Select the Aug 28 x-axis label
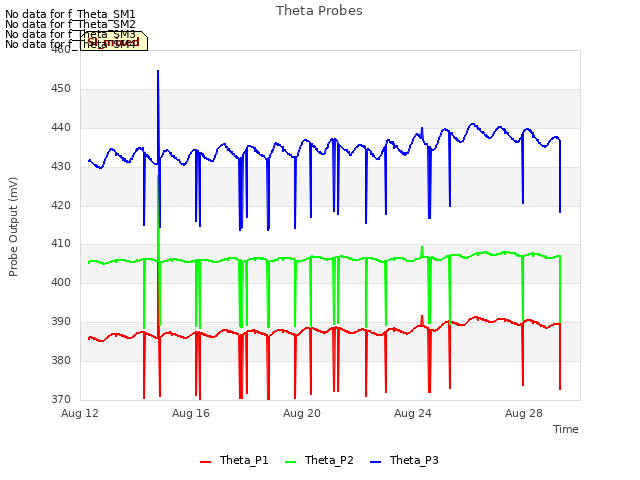640x480 pixels. [524, 413]
